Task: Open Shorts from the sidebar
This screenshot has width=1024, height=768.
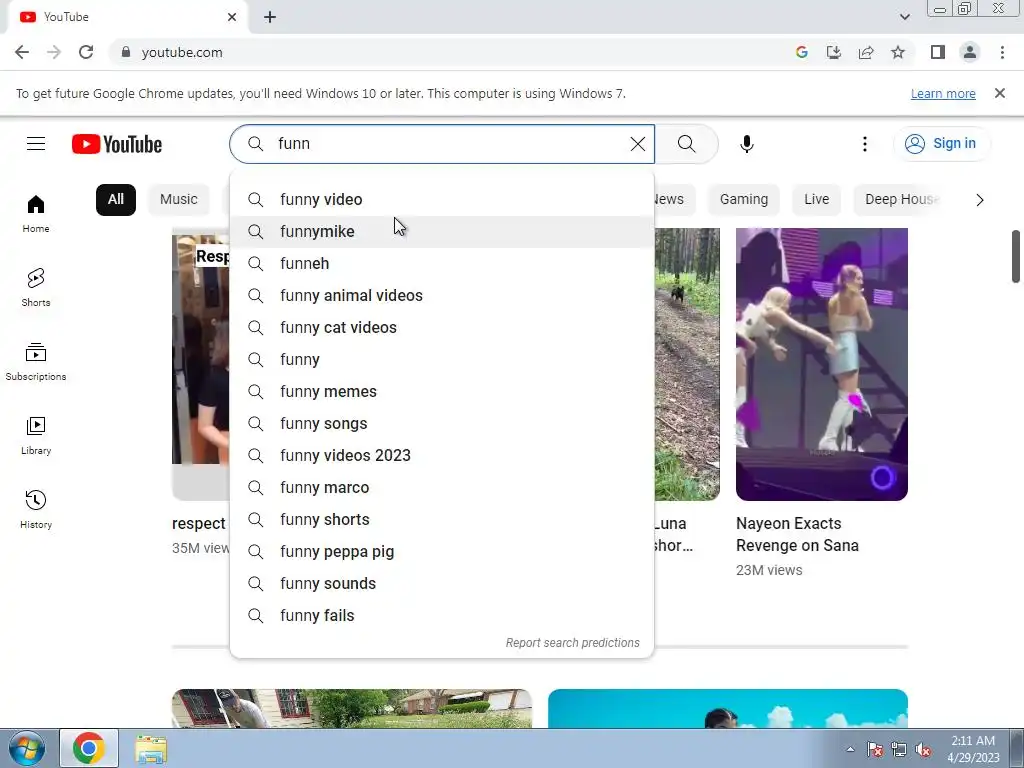Action: [x=36, y=288]
